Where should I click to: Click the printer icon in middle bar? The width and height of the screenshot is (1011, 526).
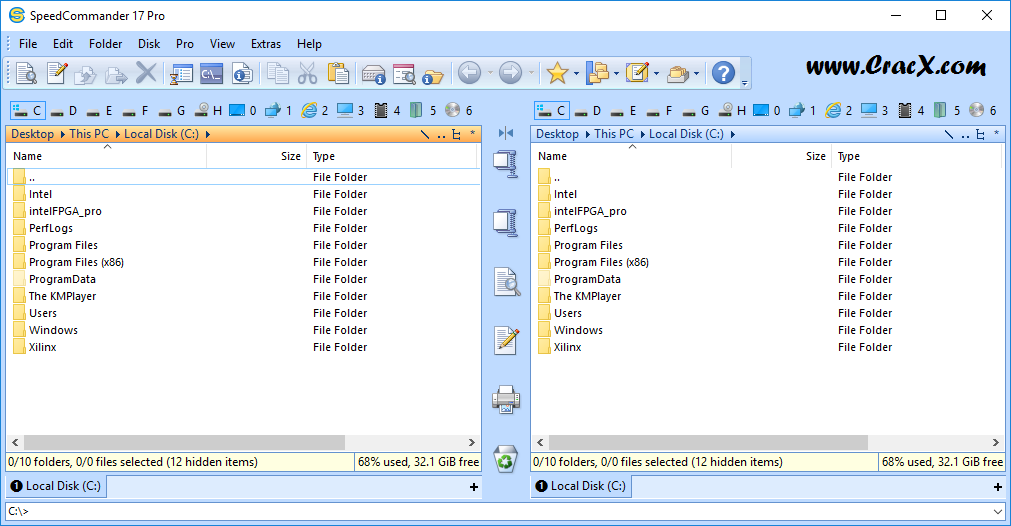(506, 399)
